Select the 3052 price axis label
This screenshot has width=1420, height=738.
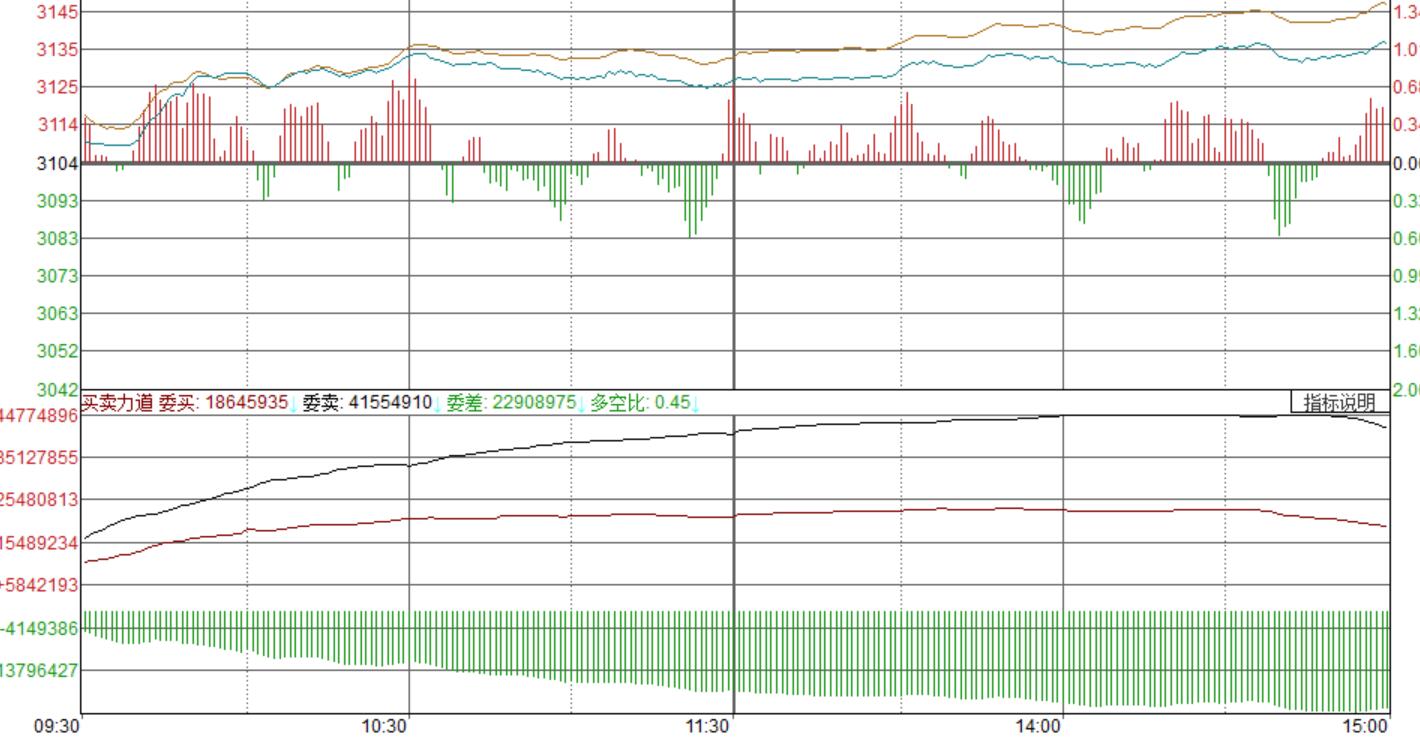58,351
